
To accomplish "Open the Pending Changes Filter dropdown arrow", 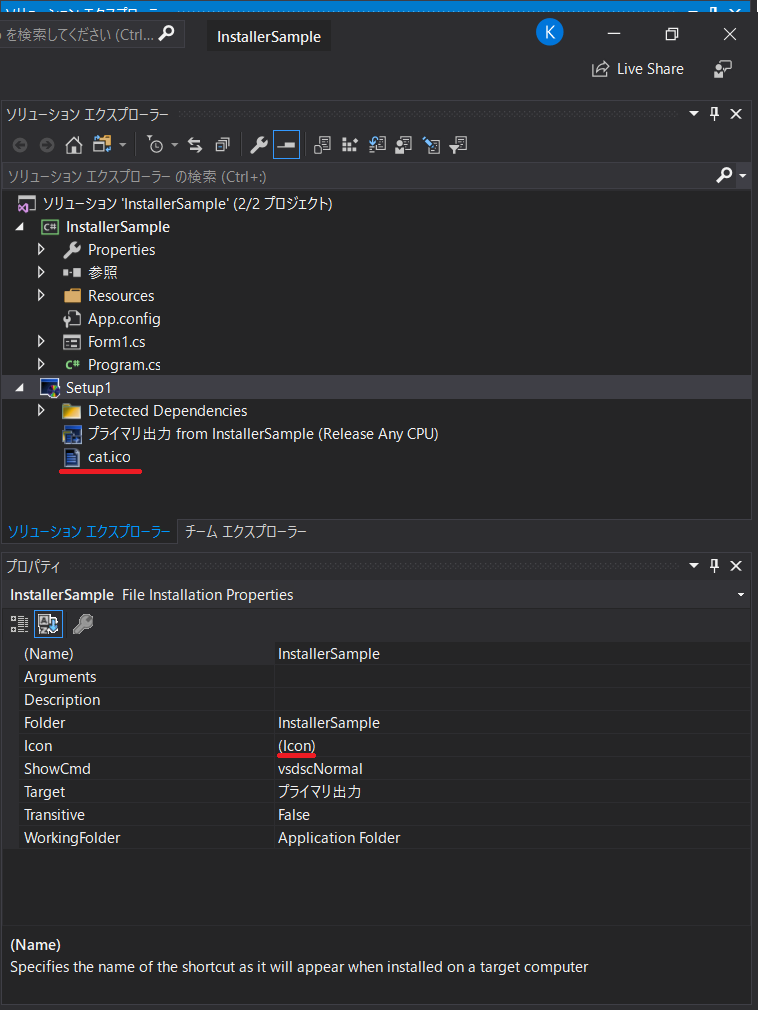I will 175,145.
